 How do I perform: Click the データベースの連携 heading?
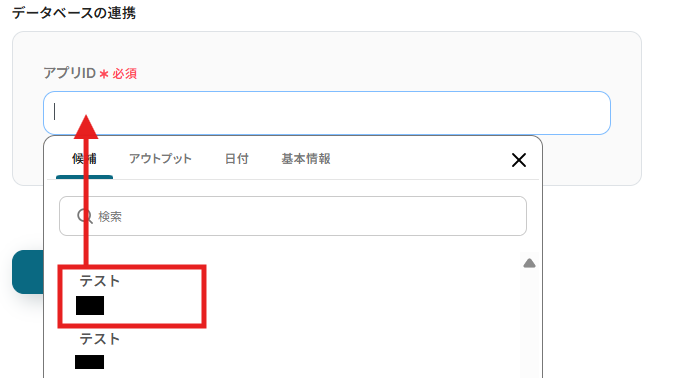point(74,13)
